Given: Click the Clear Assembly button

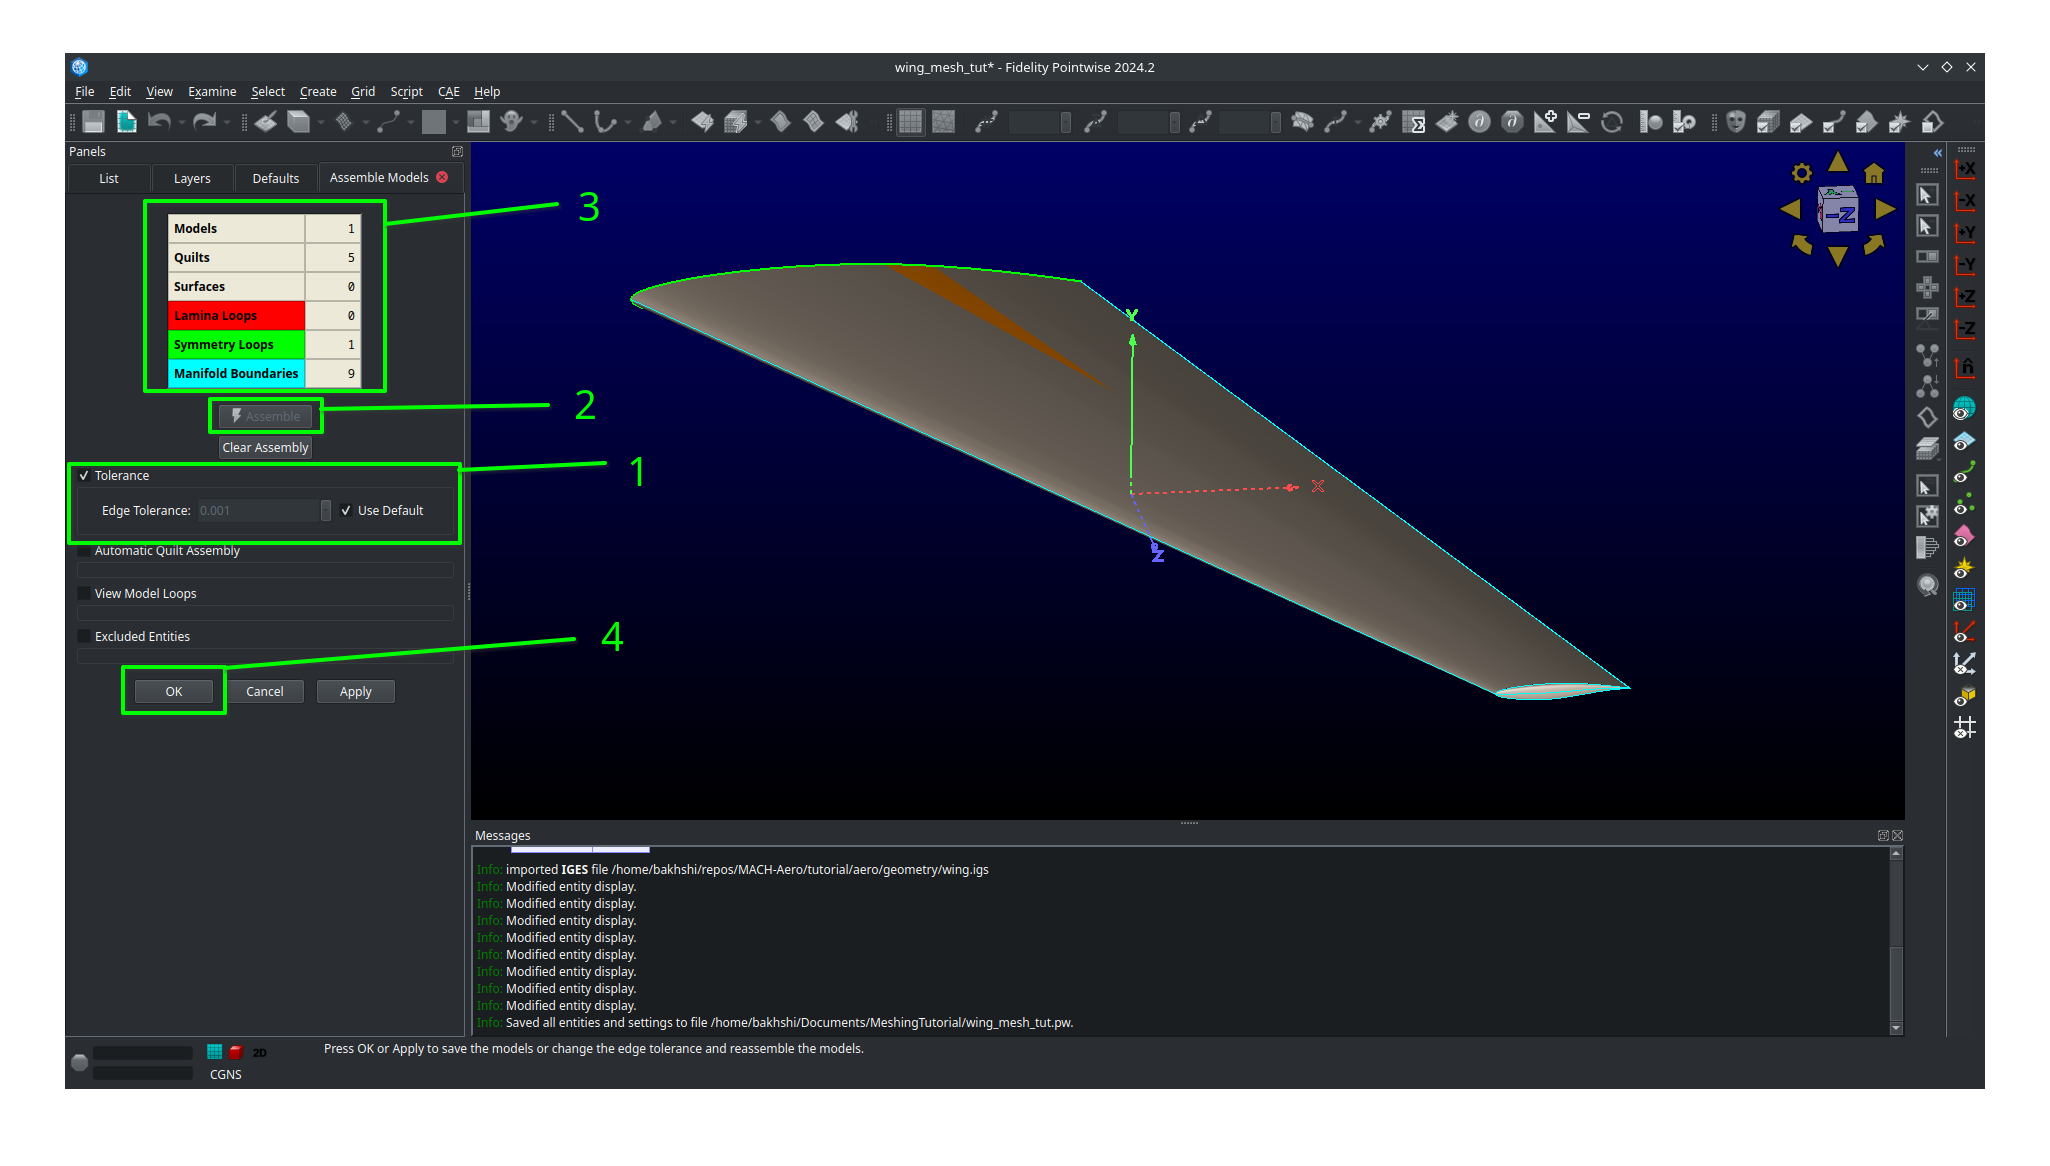Looking at the screenshot, I should pos(264,447).
